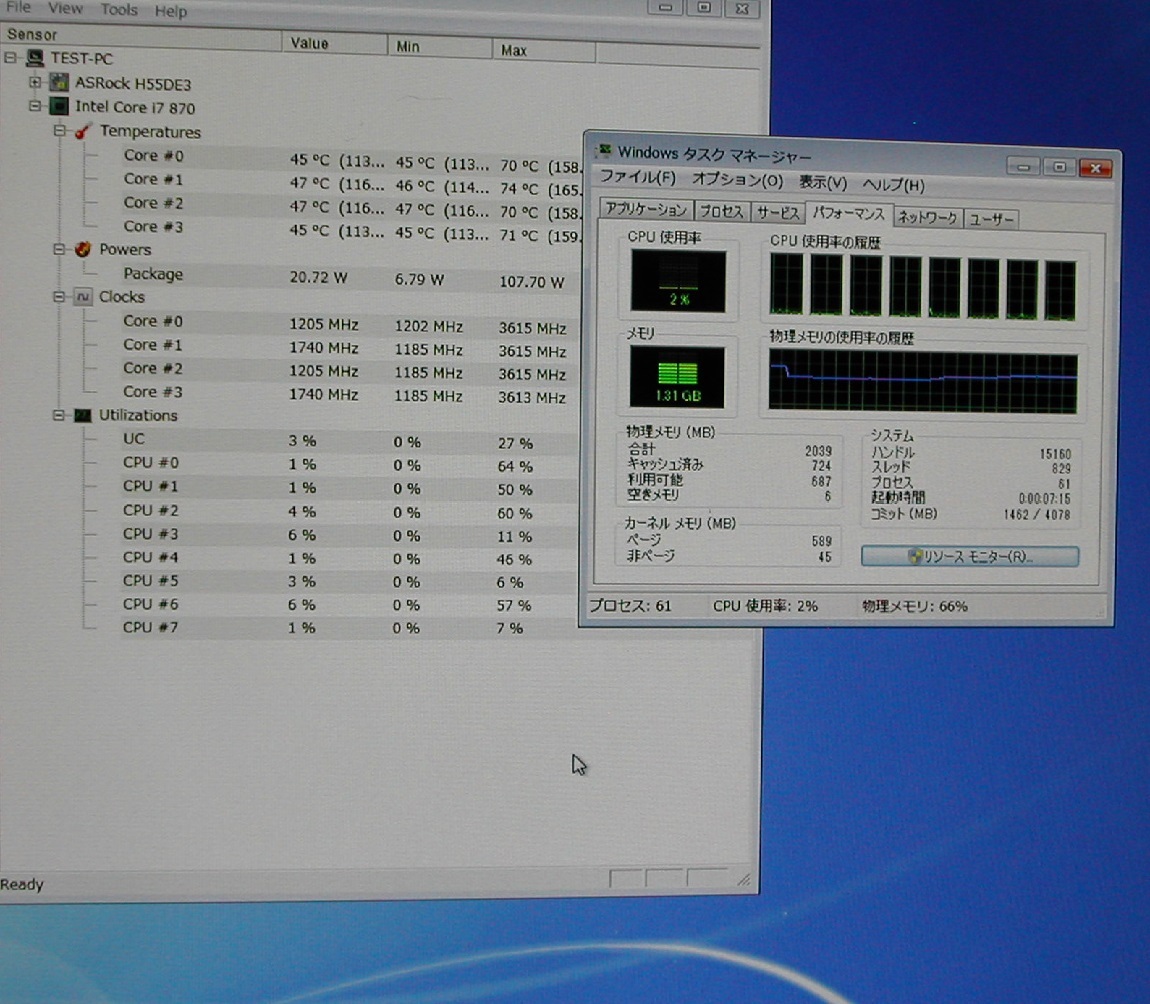Open the Tools menu in sensor window
Image resolution: width=1150 pixels, height=1004 pixels.
pos(119,10)
